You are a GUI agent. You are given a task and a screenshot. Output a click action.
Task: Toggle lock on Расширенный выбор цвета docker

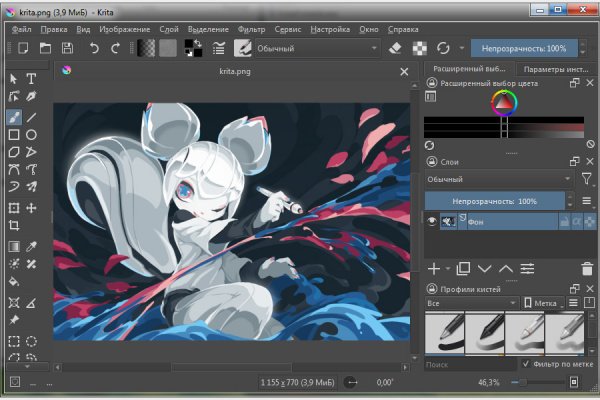click(x=432, y=83)
